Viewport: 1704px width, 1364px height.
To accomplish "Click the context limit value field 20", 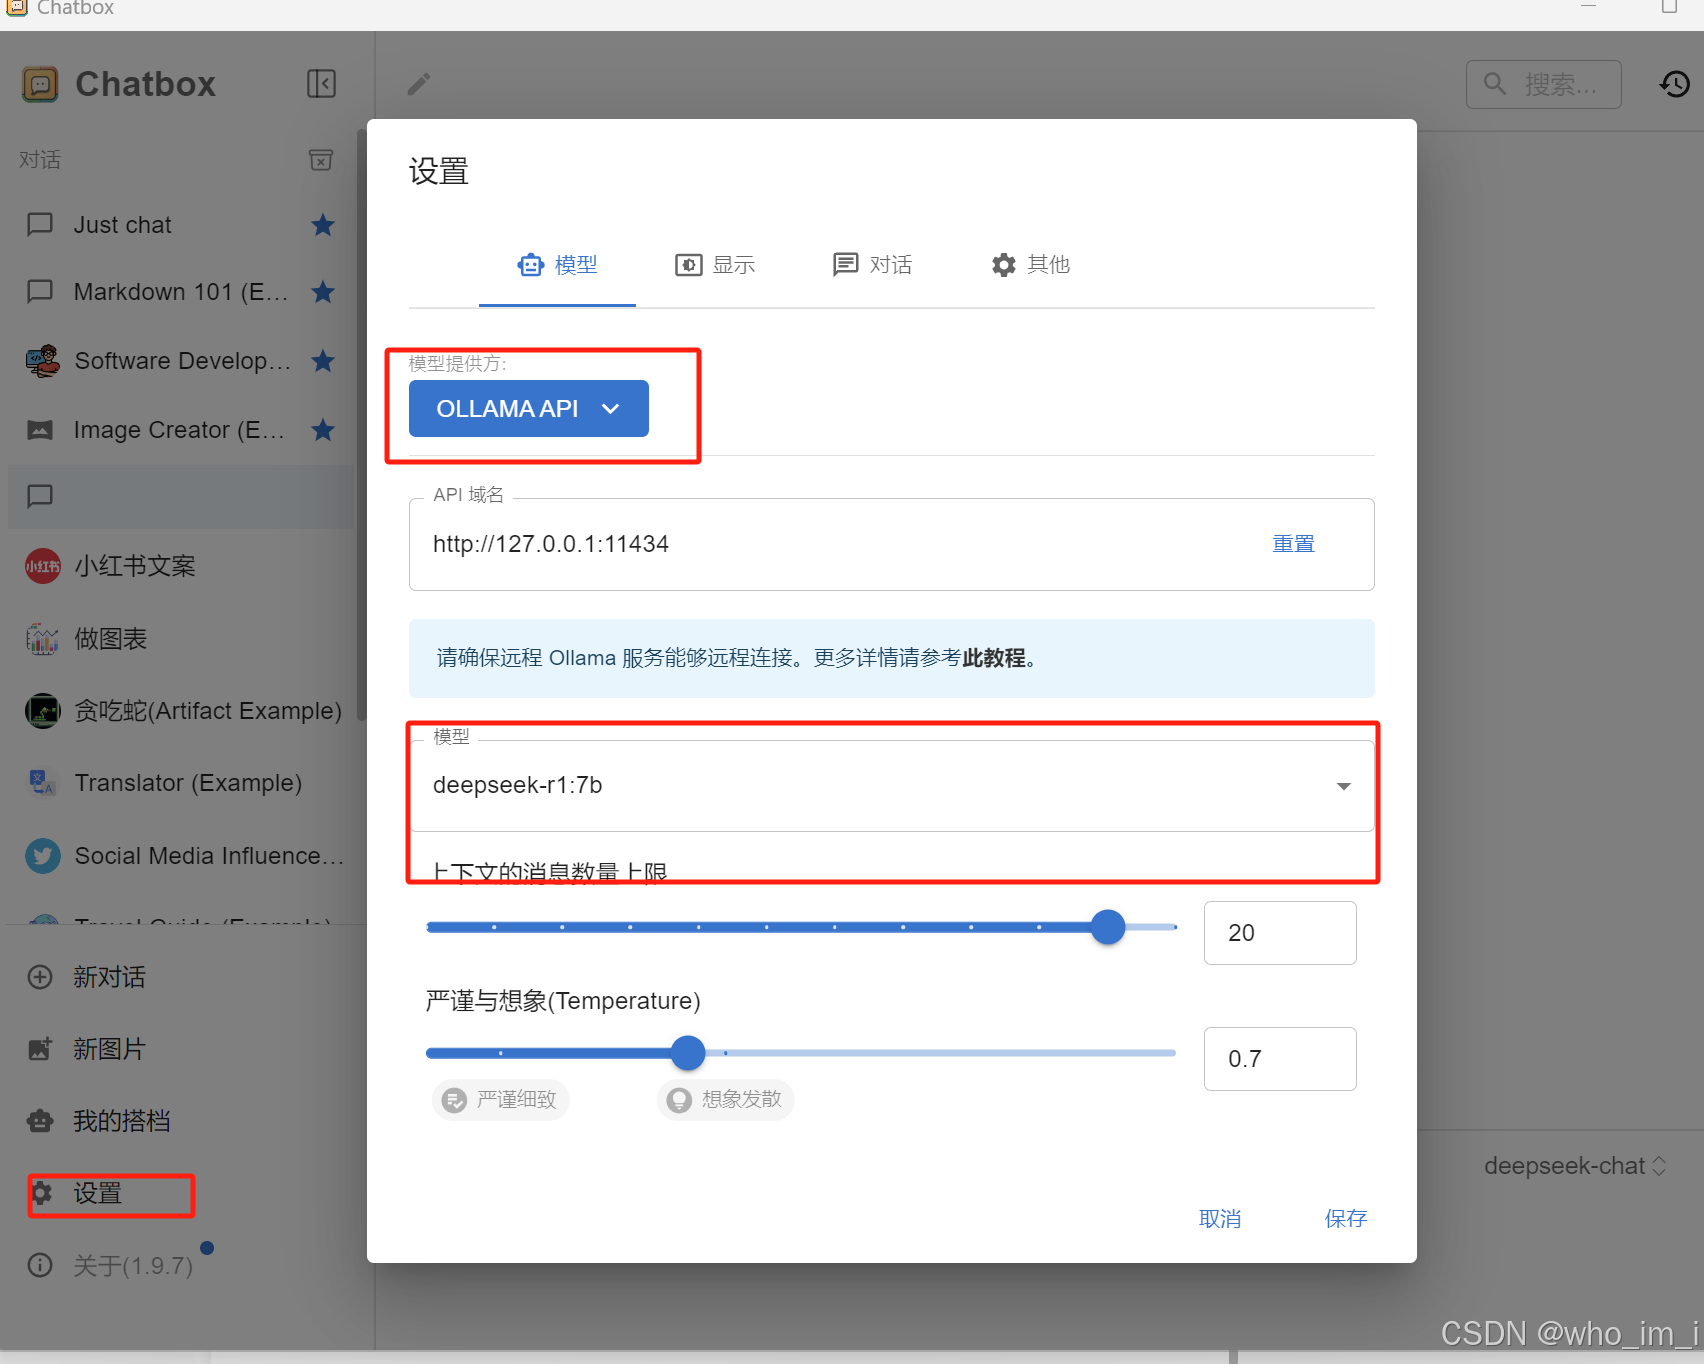I will point(1280,933).
